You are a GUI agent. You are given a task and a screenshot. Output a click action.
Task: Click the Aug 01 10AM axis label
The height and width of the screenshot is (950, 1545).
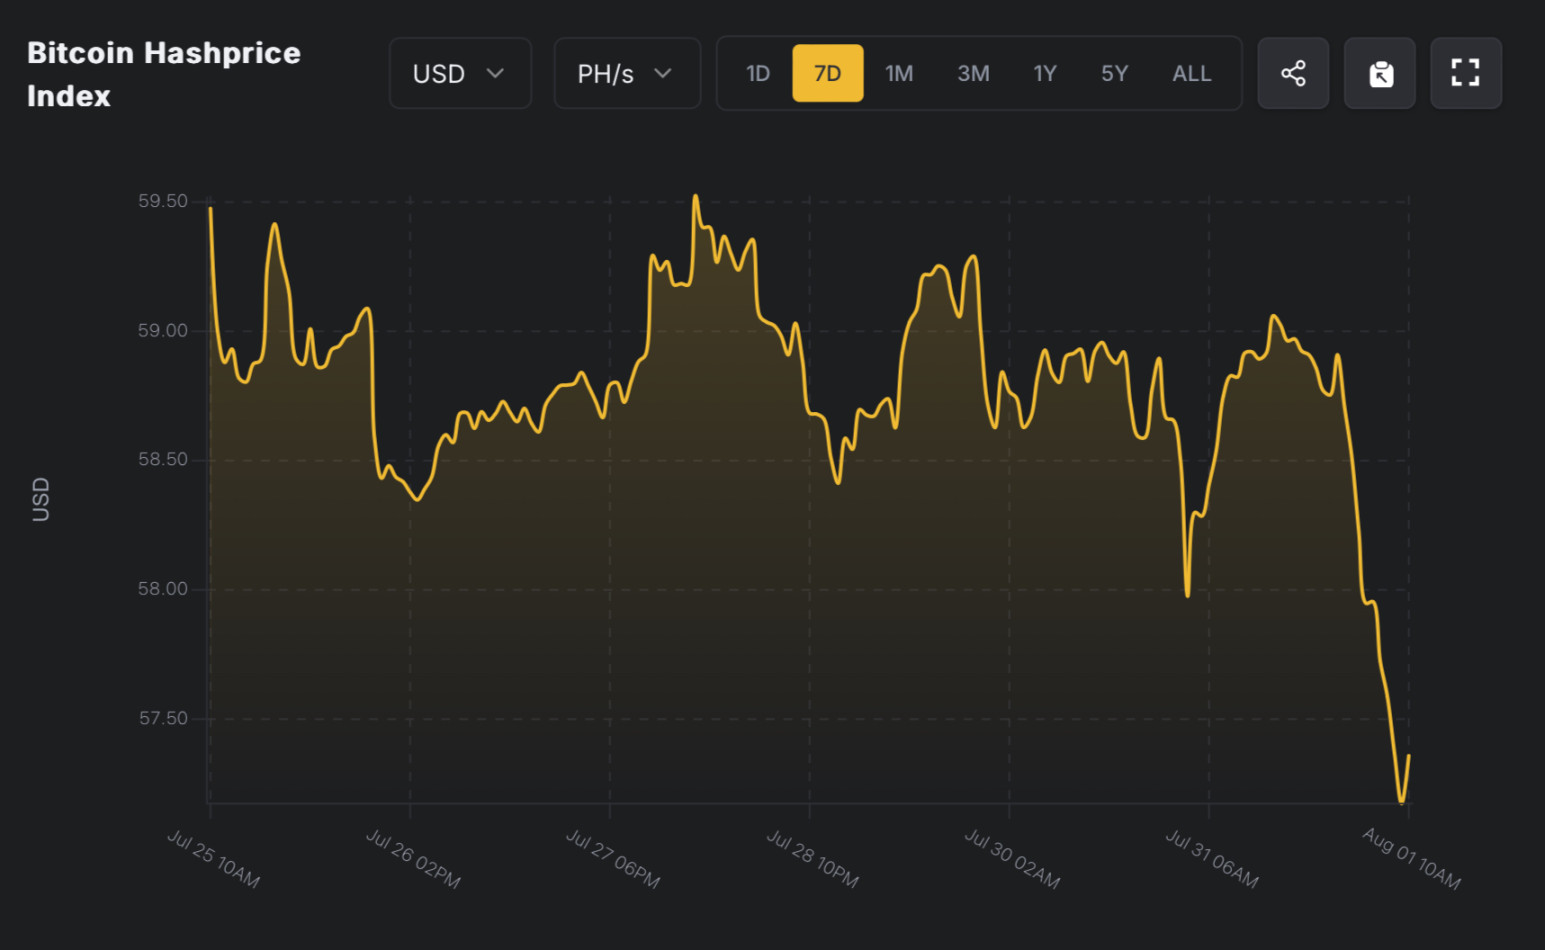click(1412, 858)
